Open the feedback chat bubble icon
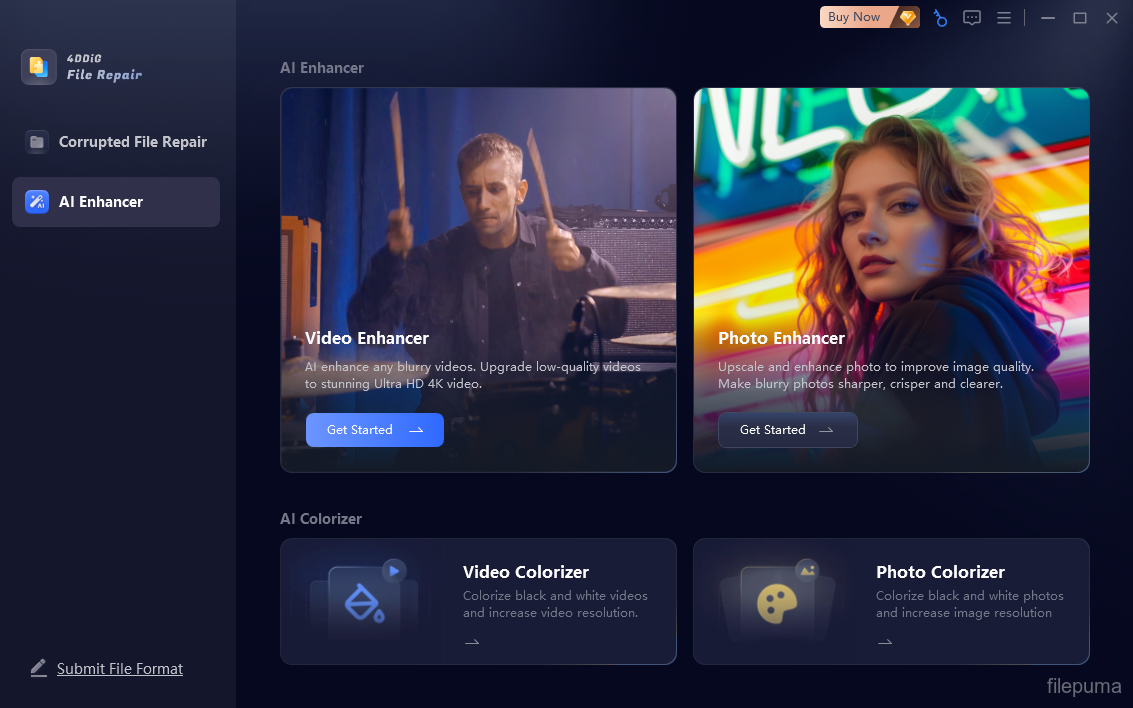The width and height of the screenshot is (1133, 708). tap(972, 18)
